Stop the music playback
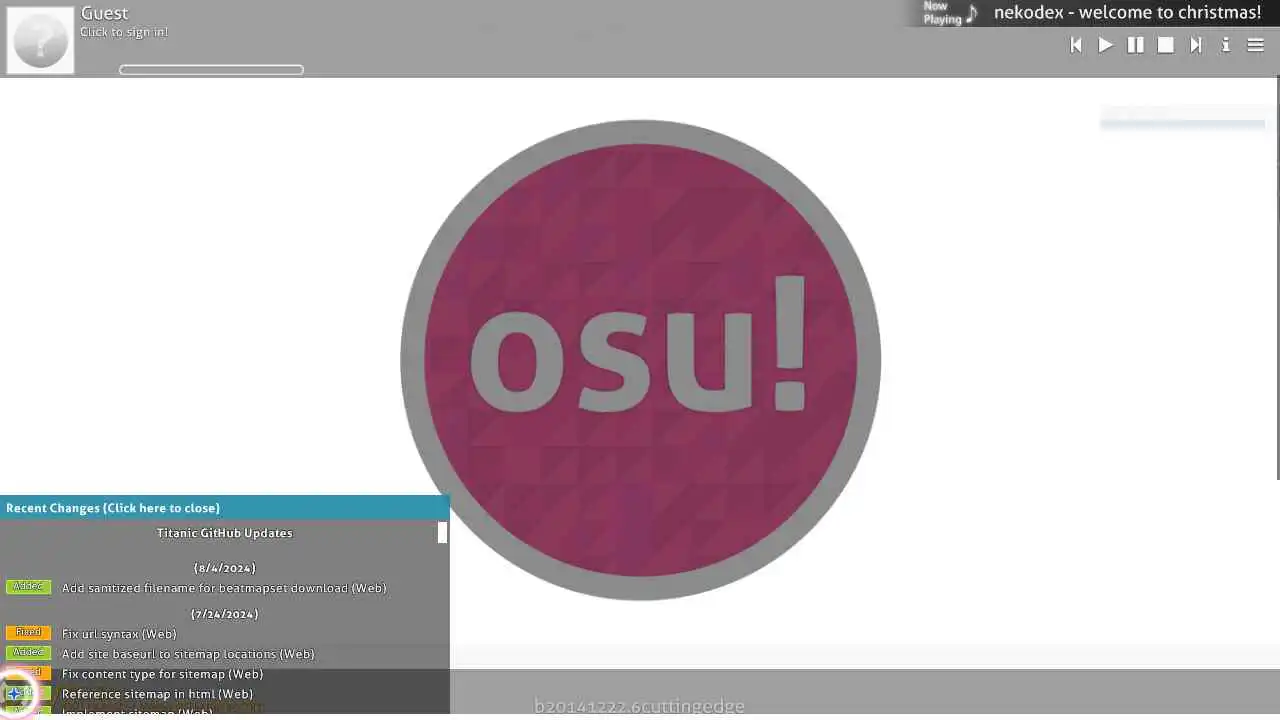Viewport: 1280px width, 720px height. [1166, 45]
